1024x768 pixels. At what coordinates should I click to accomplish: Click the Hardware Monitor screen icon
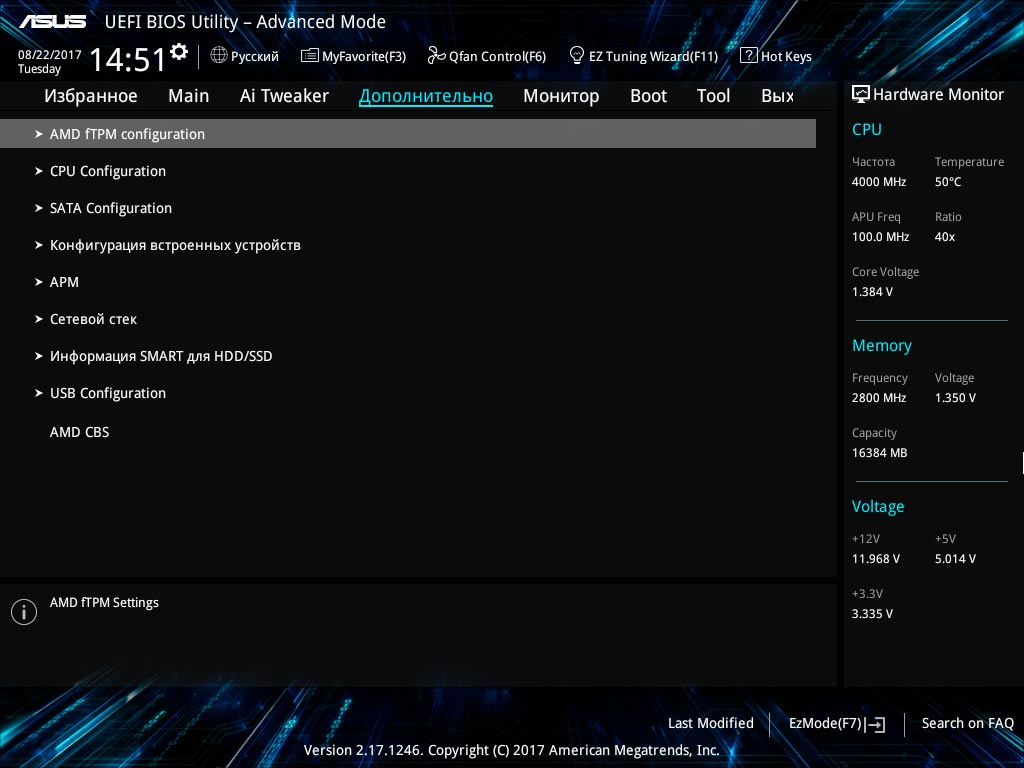[x=861, y=94]
